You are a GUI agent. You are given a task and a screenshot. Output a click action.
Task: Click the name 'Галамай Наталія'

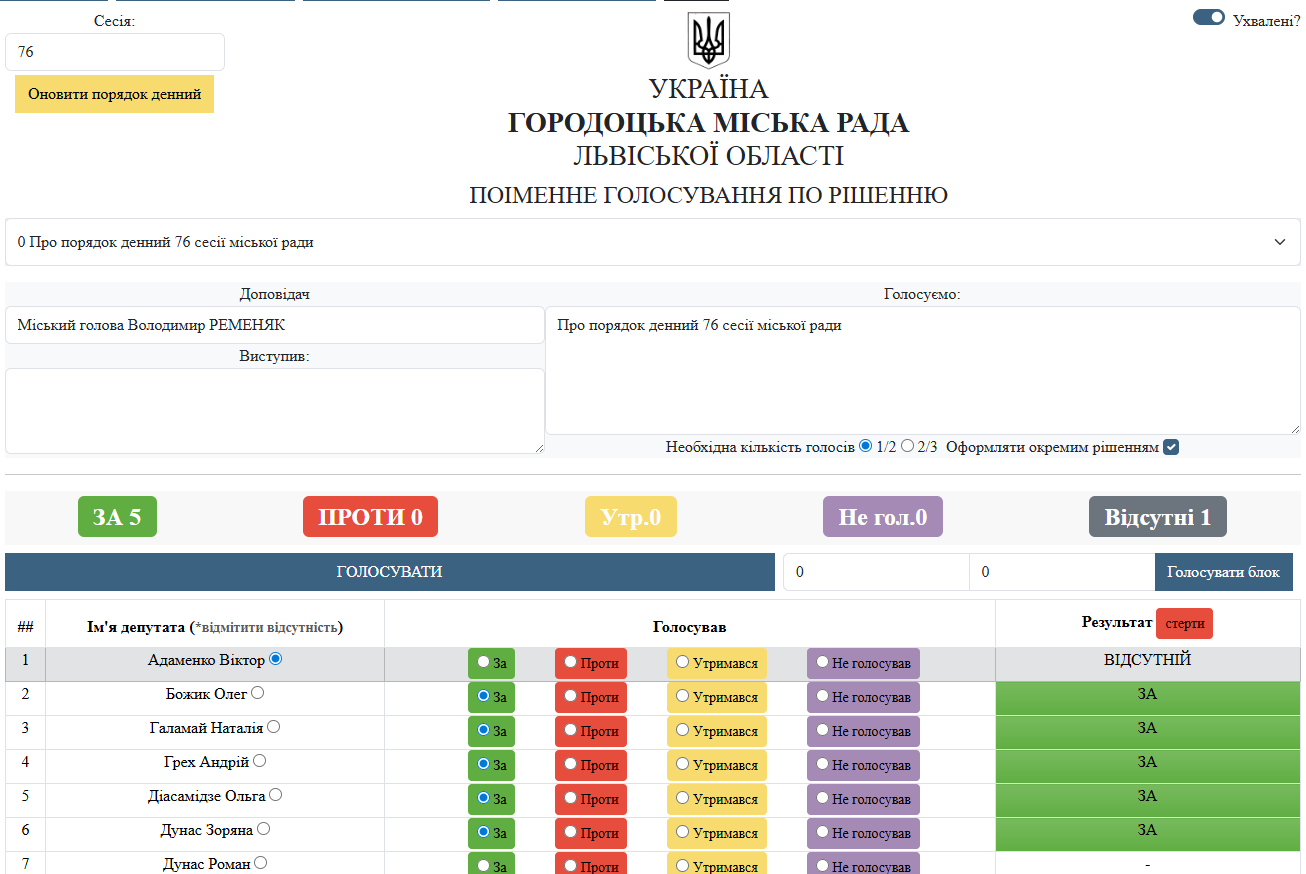pos(206,728)
